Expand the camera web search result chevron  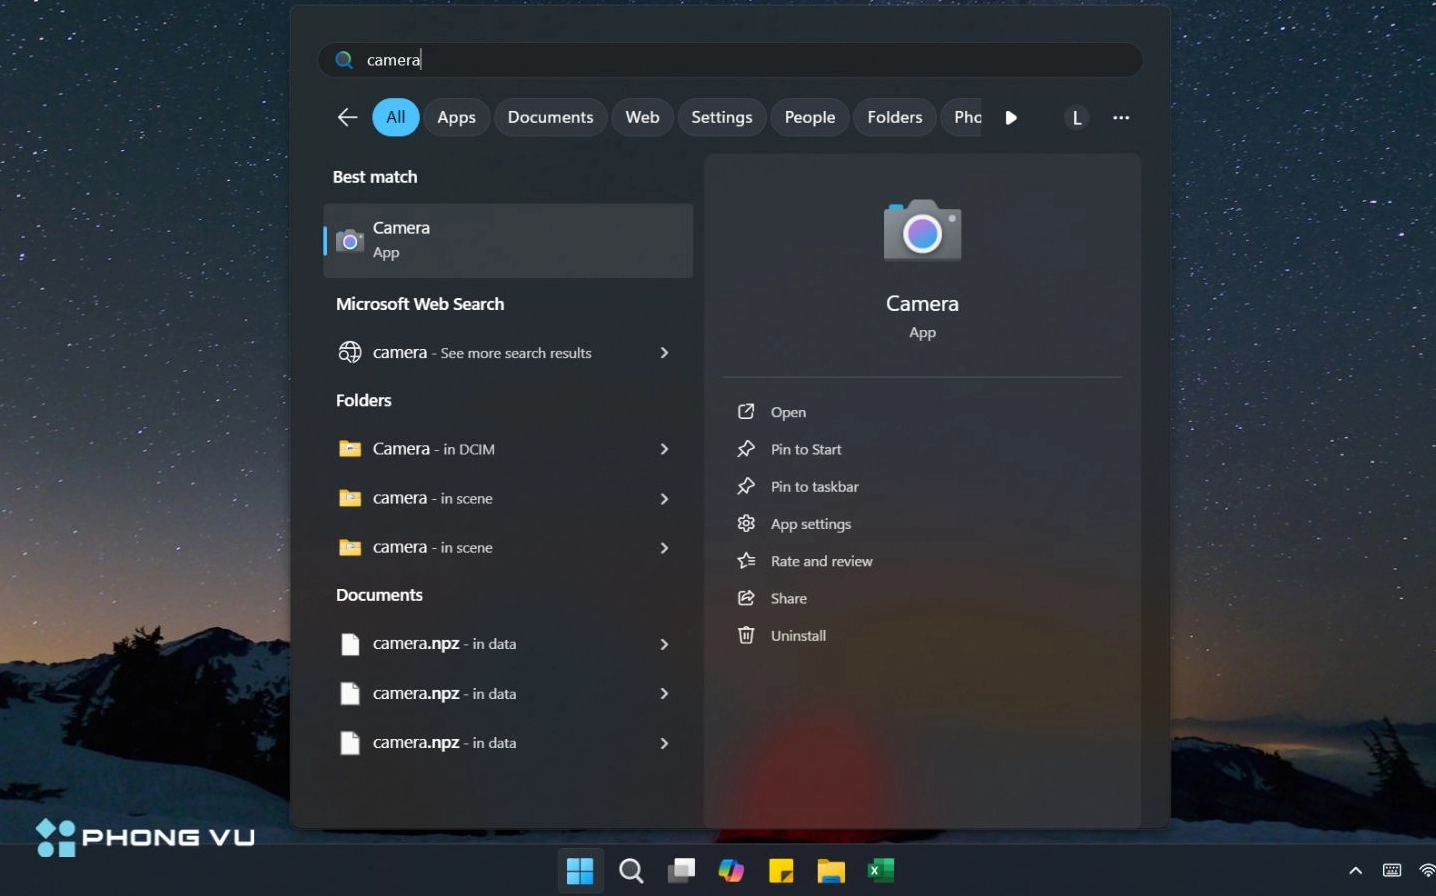tap(664, 353)
